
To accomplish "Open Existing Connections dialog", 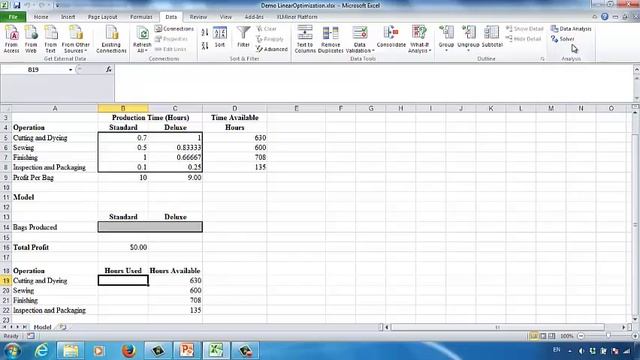I will pyautogui.click(x=111, y=39).
